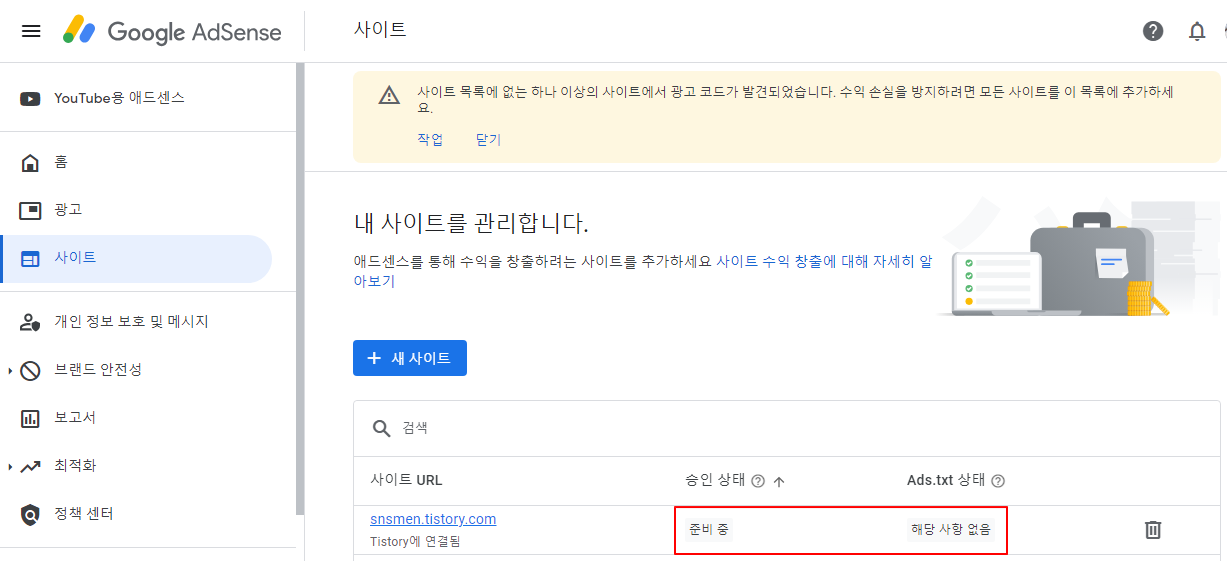
Task: Open the hamburger main menu
Action: pos(31,31)
